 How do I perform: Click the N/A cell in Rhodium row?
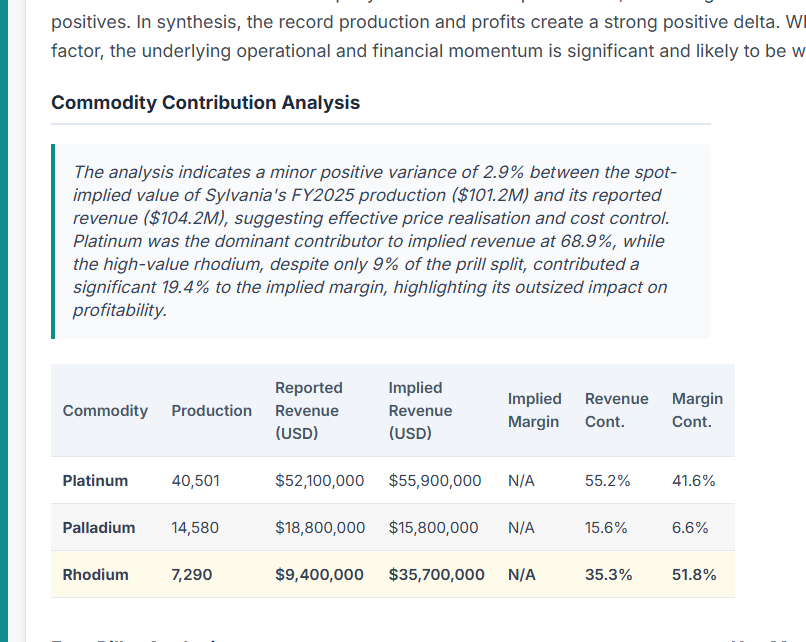click(x=522, y=575)
